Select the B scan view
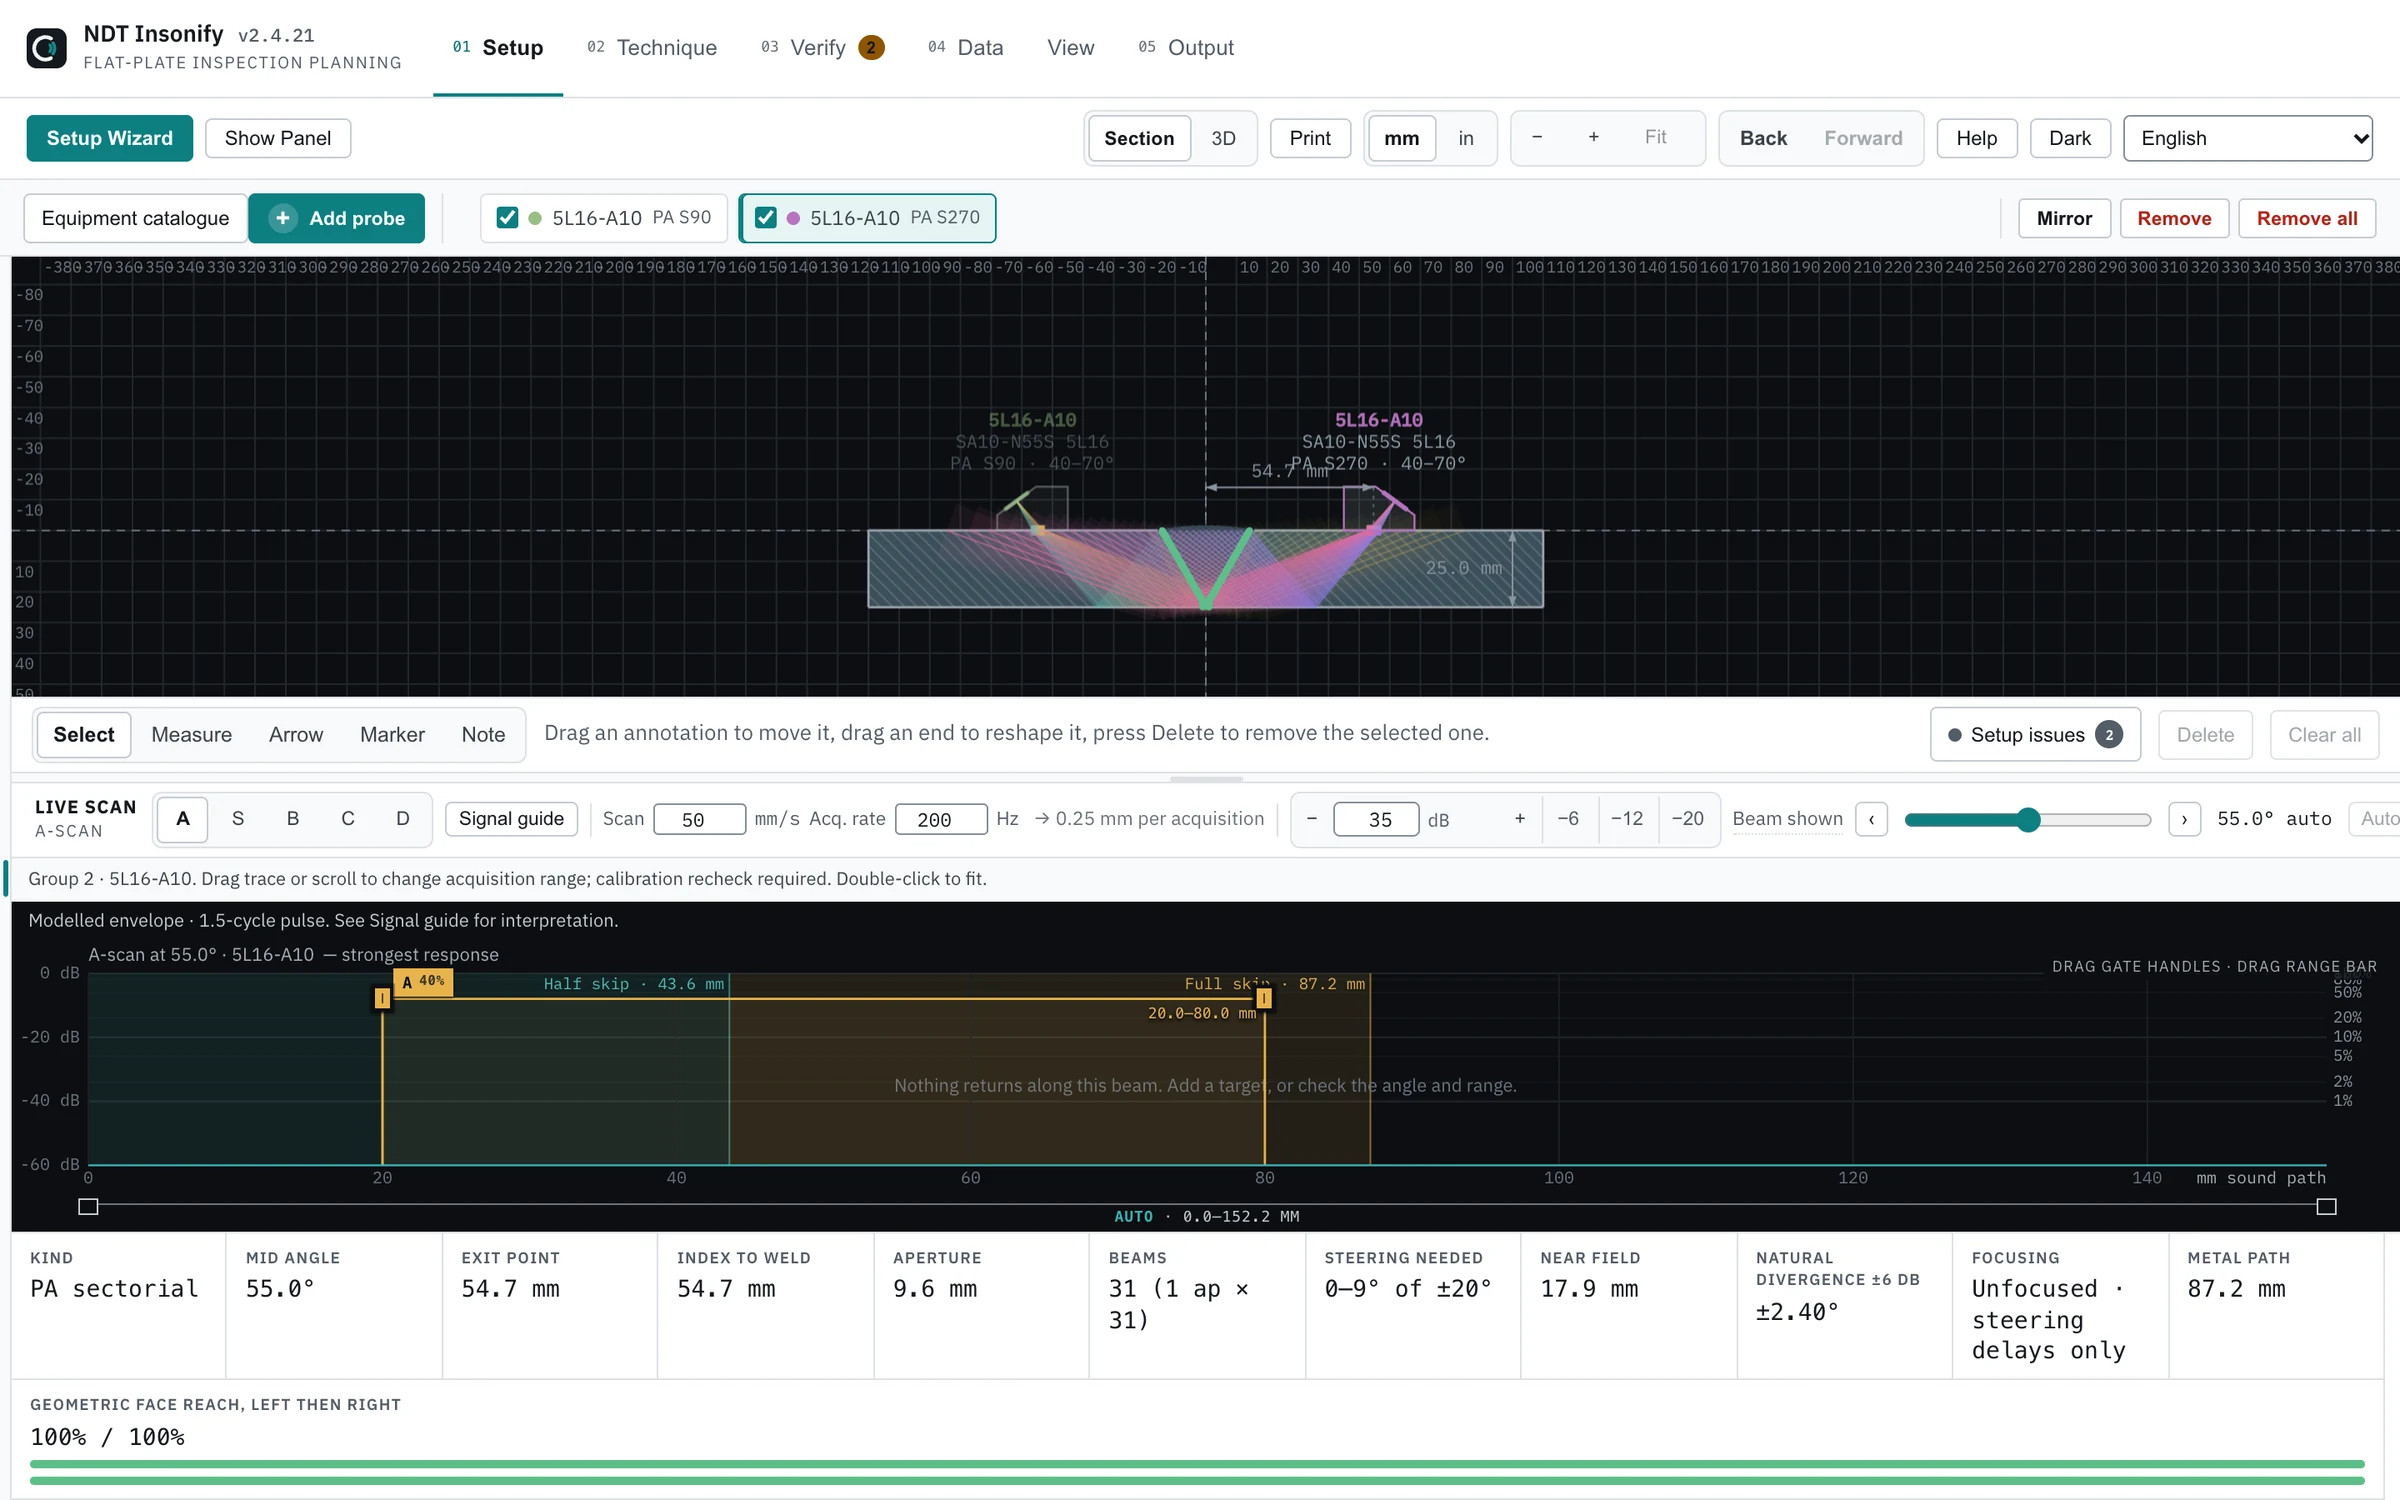The width and height of the screenshot is (2400, 1500). click(x=293, y=819)
